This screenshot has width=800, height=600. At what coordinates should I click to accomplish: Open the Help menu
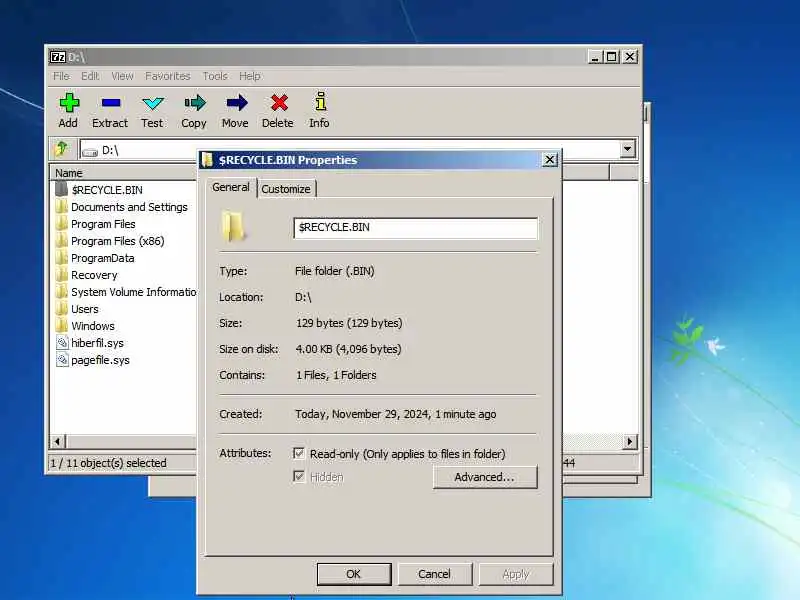click(x=250, y=76)
